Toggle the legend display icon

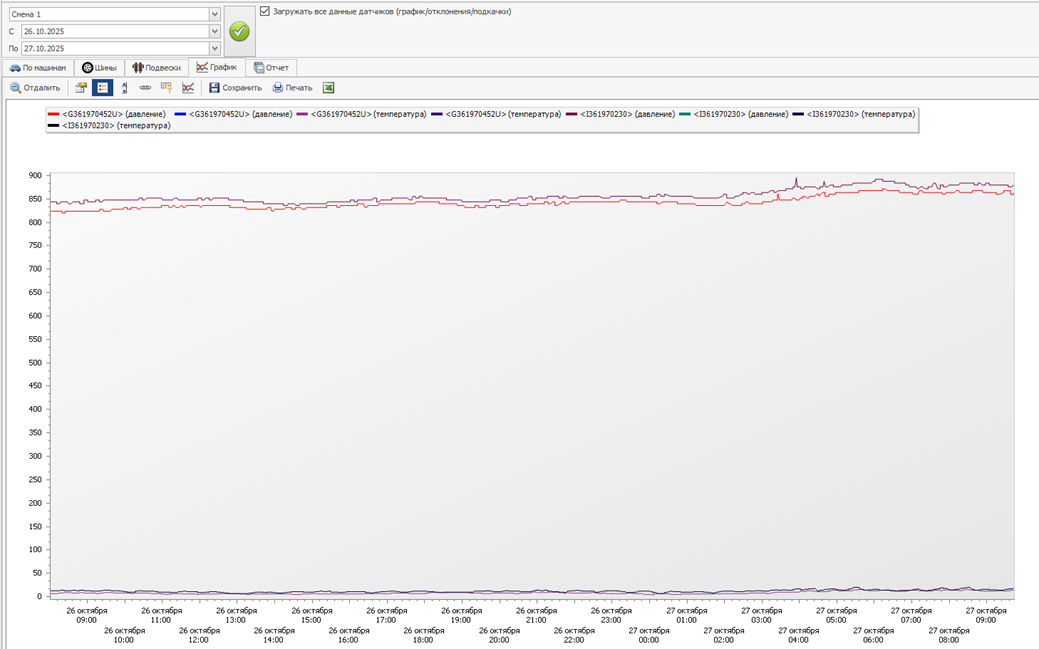point(102,88)
